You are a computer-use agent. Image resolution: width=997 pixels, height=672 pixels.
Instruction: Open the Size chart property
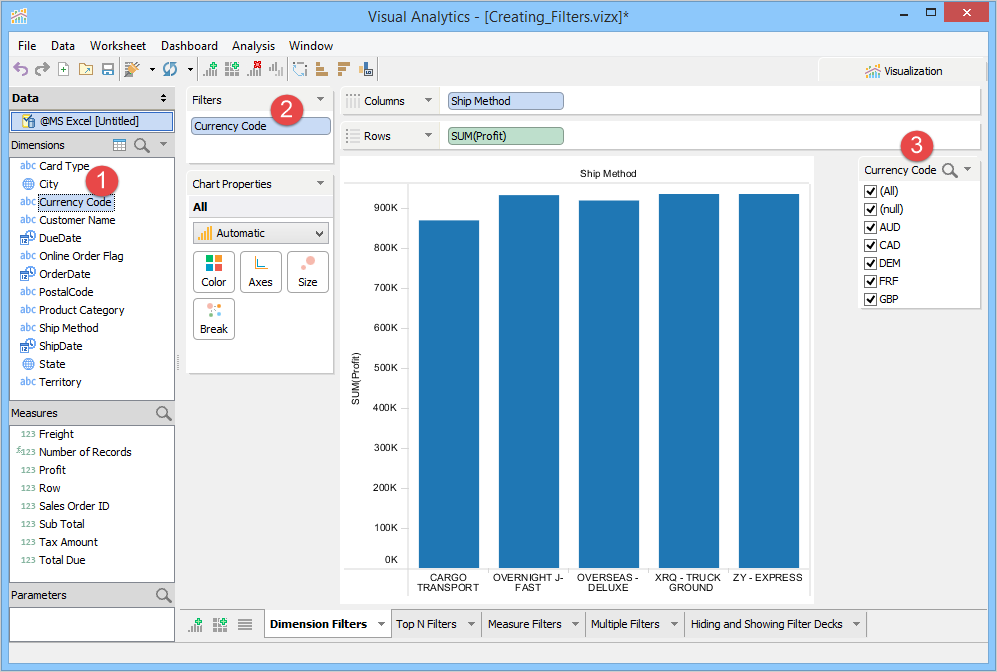(308, 272)
